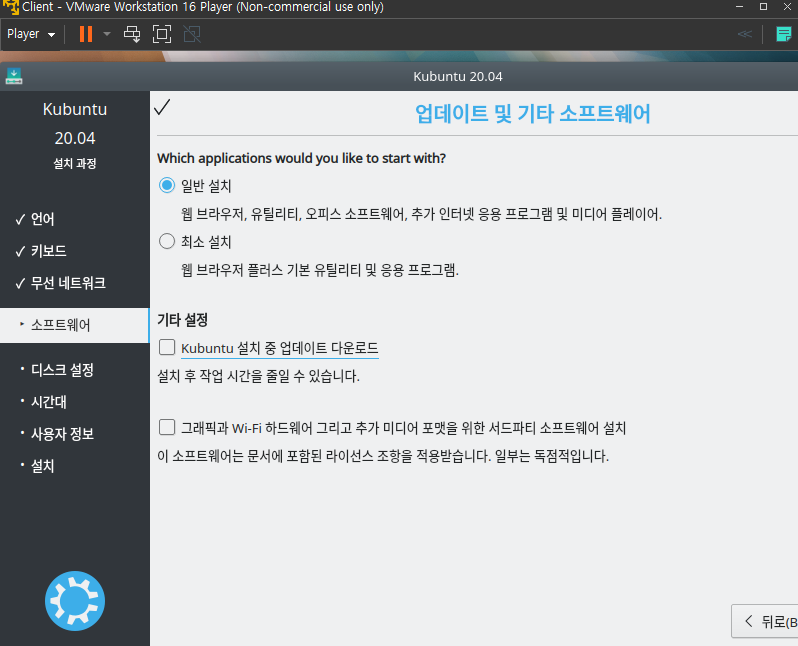798x646 pixels.
Task: Select the 키보드 step in the sidebar
Action: [48, 251]
